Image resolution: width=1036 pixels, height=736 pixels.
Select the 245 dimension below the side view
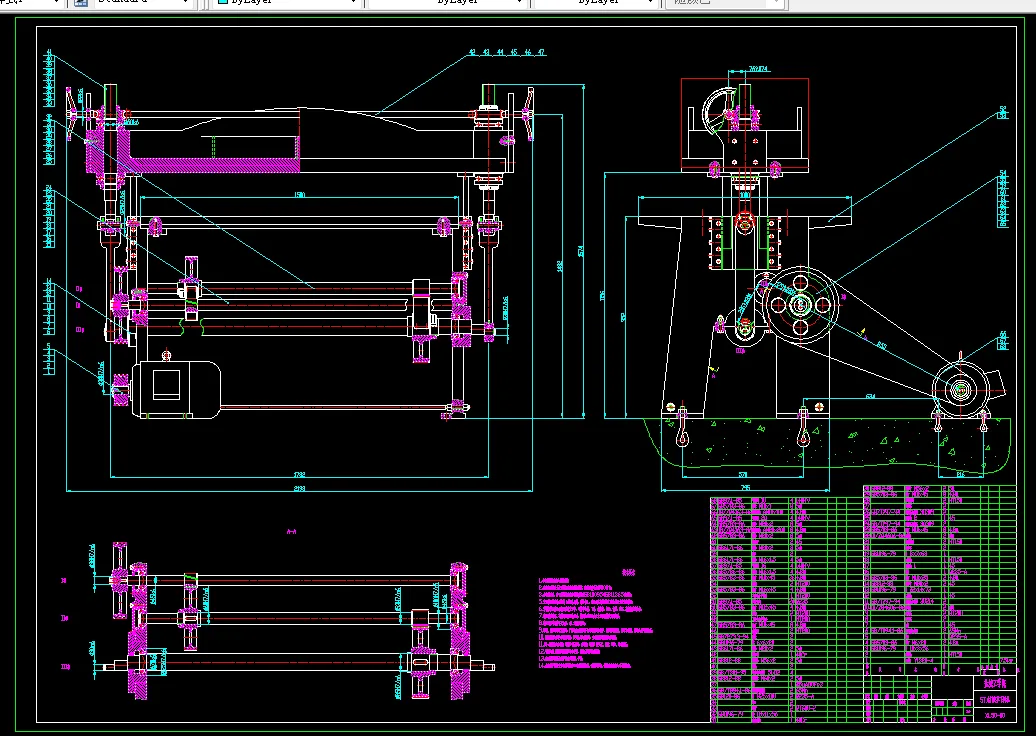pos(745,488)
